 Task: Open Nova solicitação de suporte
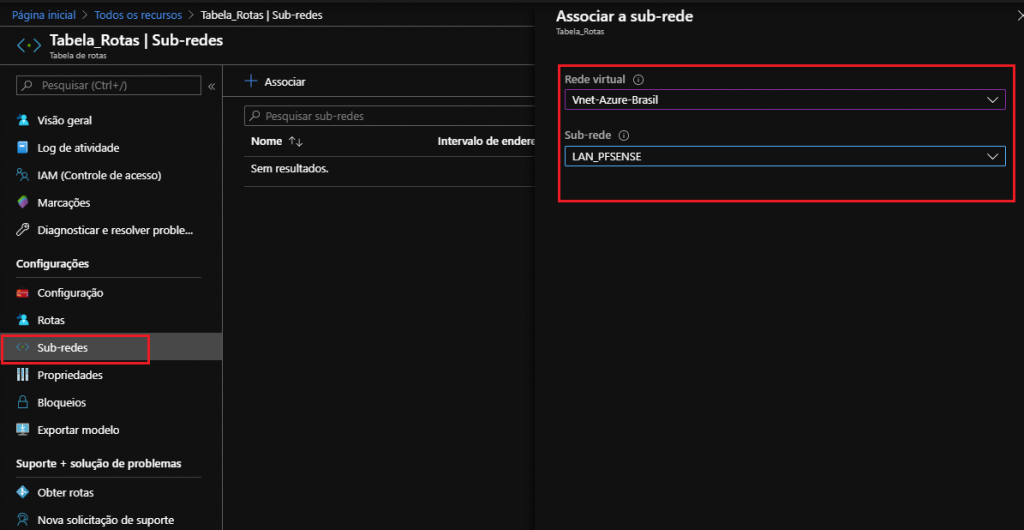pos(105,520)
